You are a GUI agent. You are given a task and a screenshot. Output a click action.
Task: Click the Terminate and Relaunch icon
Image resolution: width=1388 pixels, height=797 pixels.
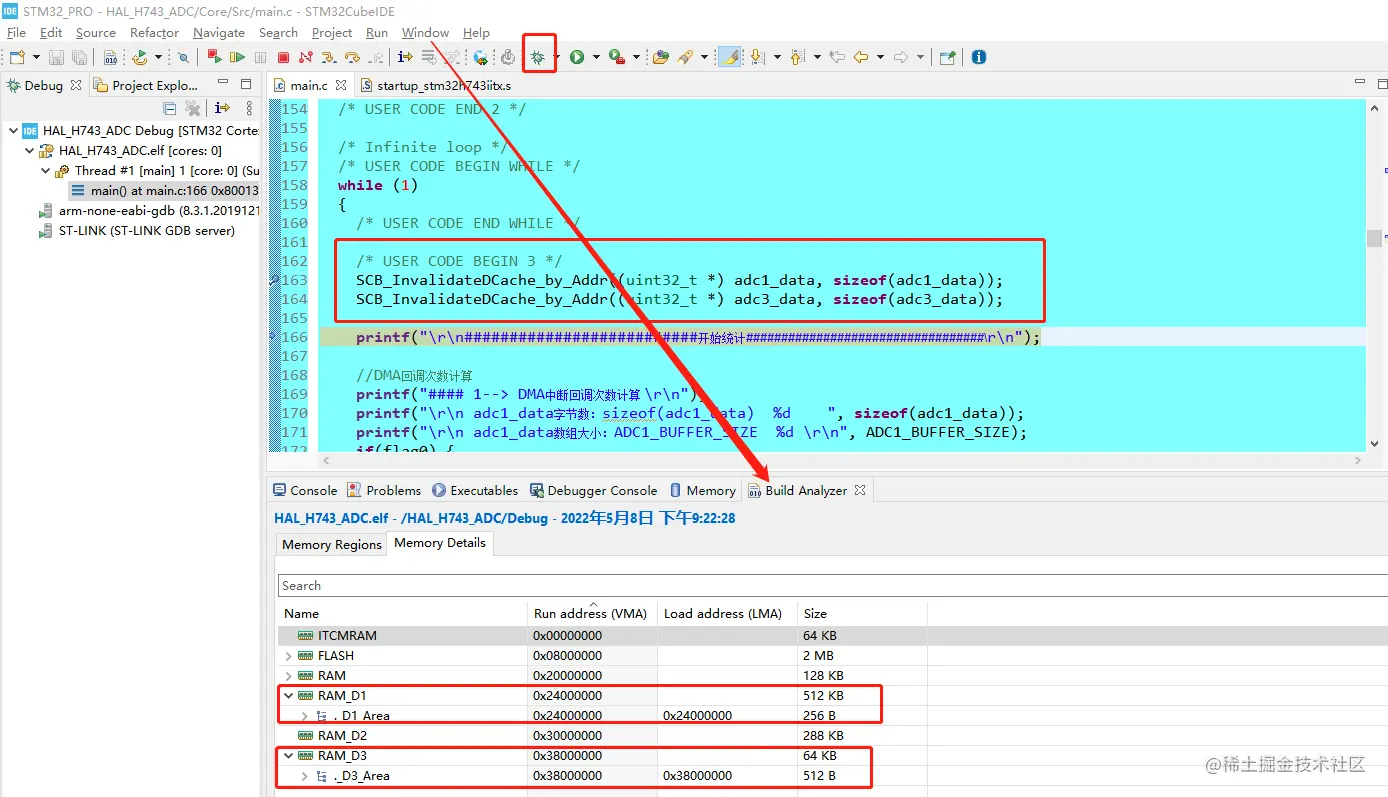(214, 57)
